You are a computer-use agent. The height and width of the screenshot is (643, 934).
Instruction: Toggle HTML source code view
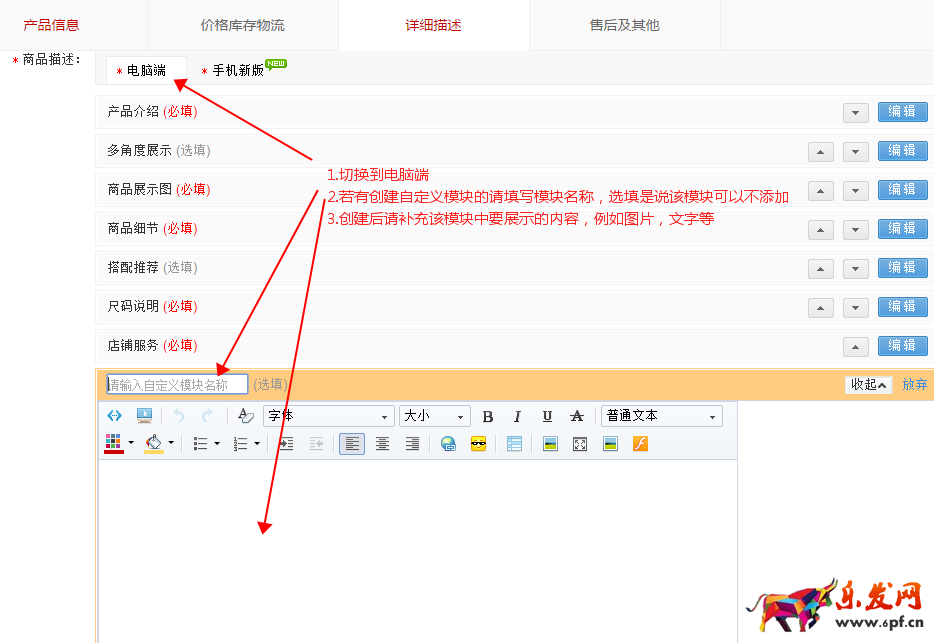pyautogui.click(x=114, y=415)
